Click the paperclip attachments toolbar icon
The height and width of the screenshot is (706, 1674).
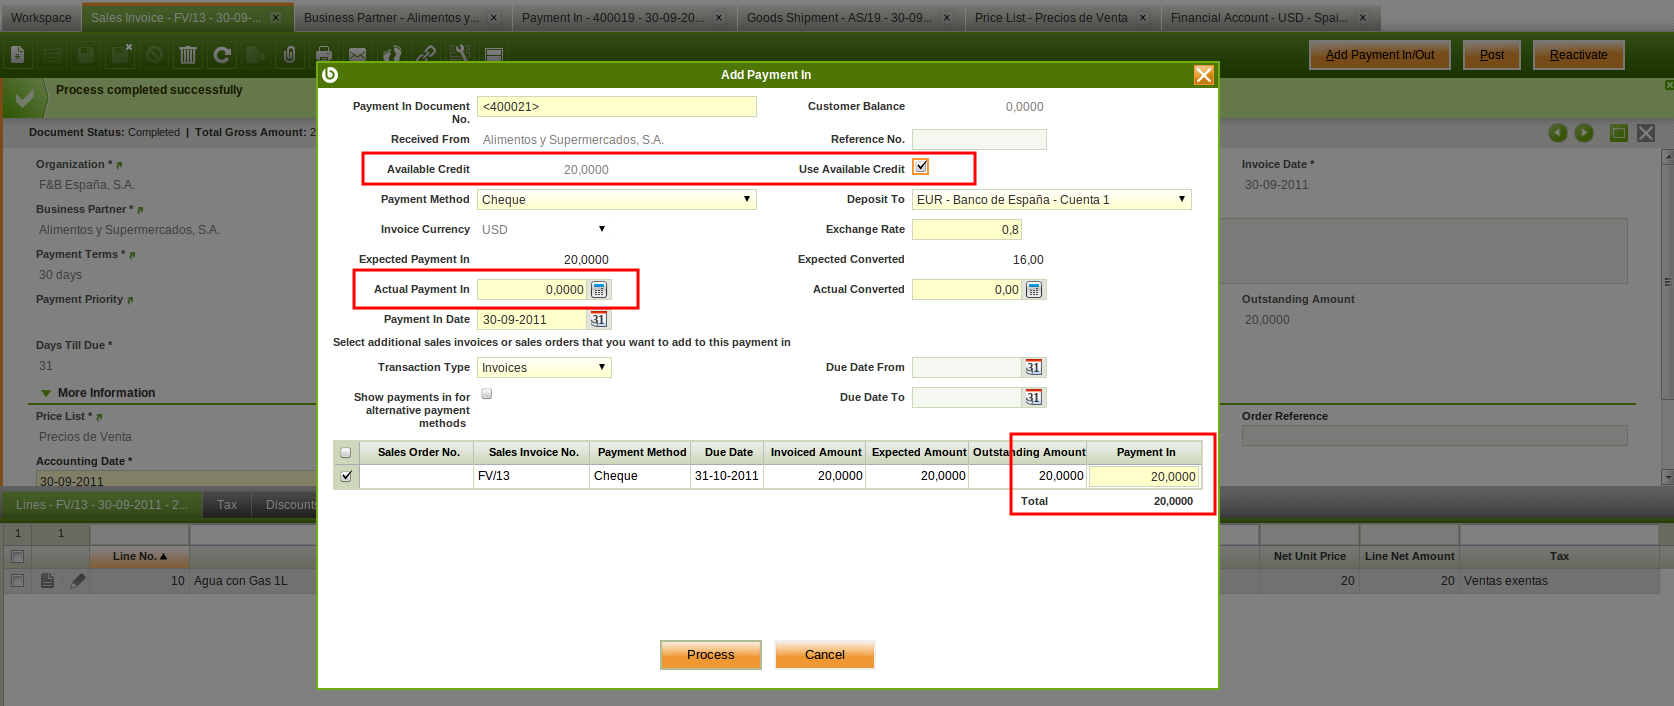pyautogui.click(x=290, y=55)
